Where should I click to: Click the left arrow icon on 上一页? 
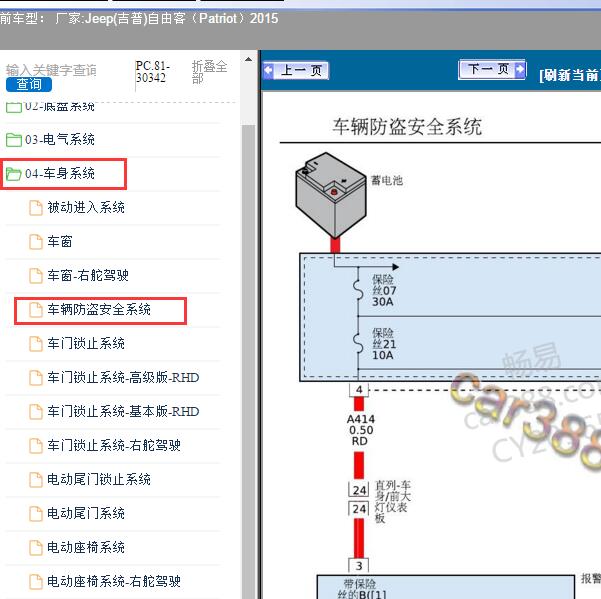[268, 71]
